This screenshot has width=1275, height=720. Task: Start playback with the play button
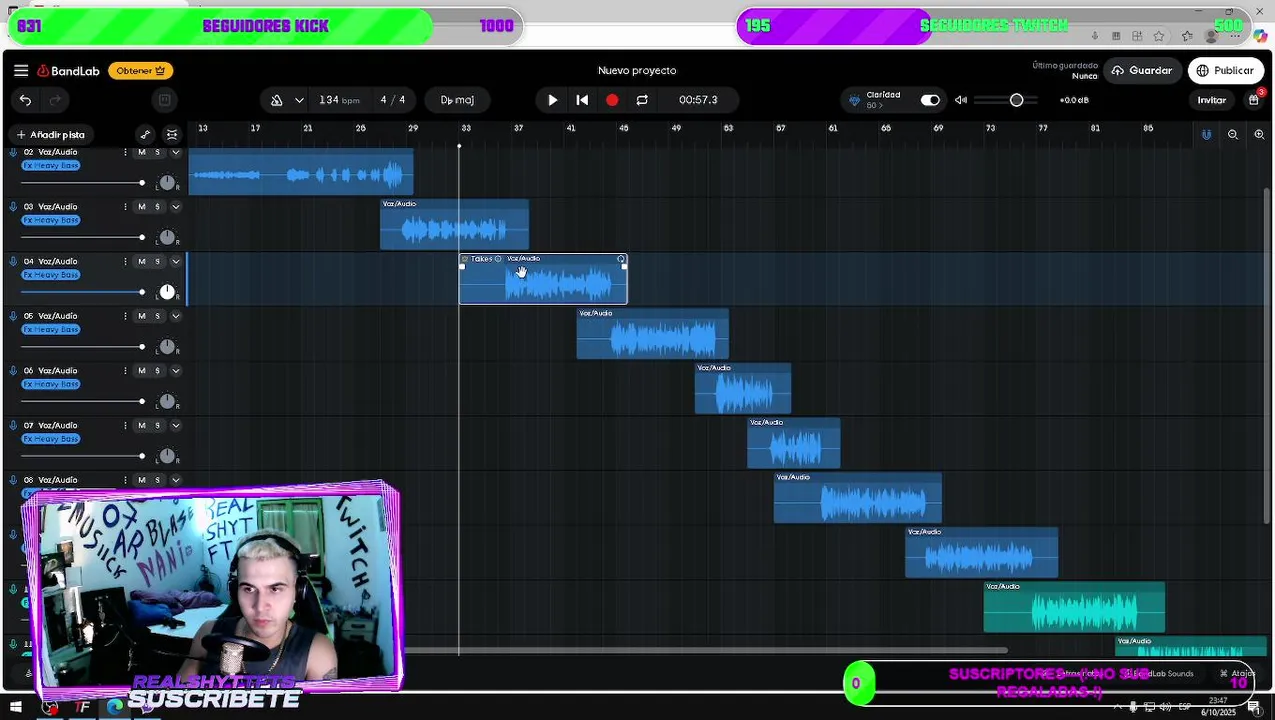coord(552,100)
